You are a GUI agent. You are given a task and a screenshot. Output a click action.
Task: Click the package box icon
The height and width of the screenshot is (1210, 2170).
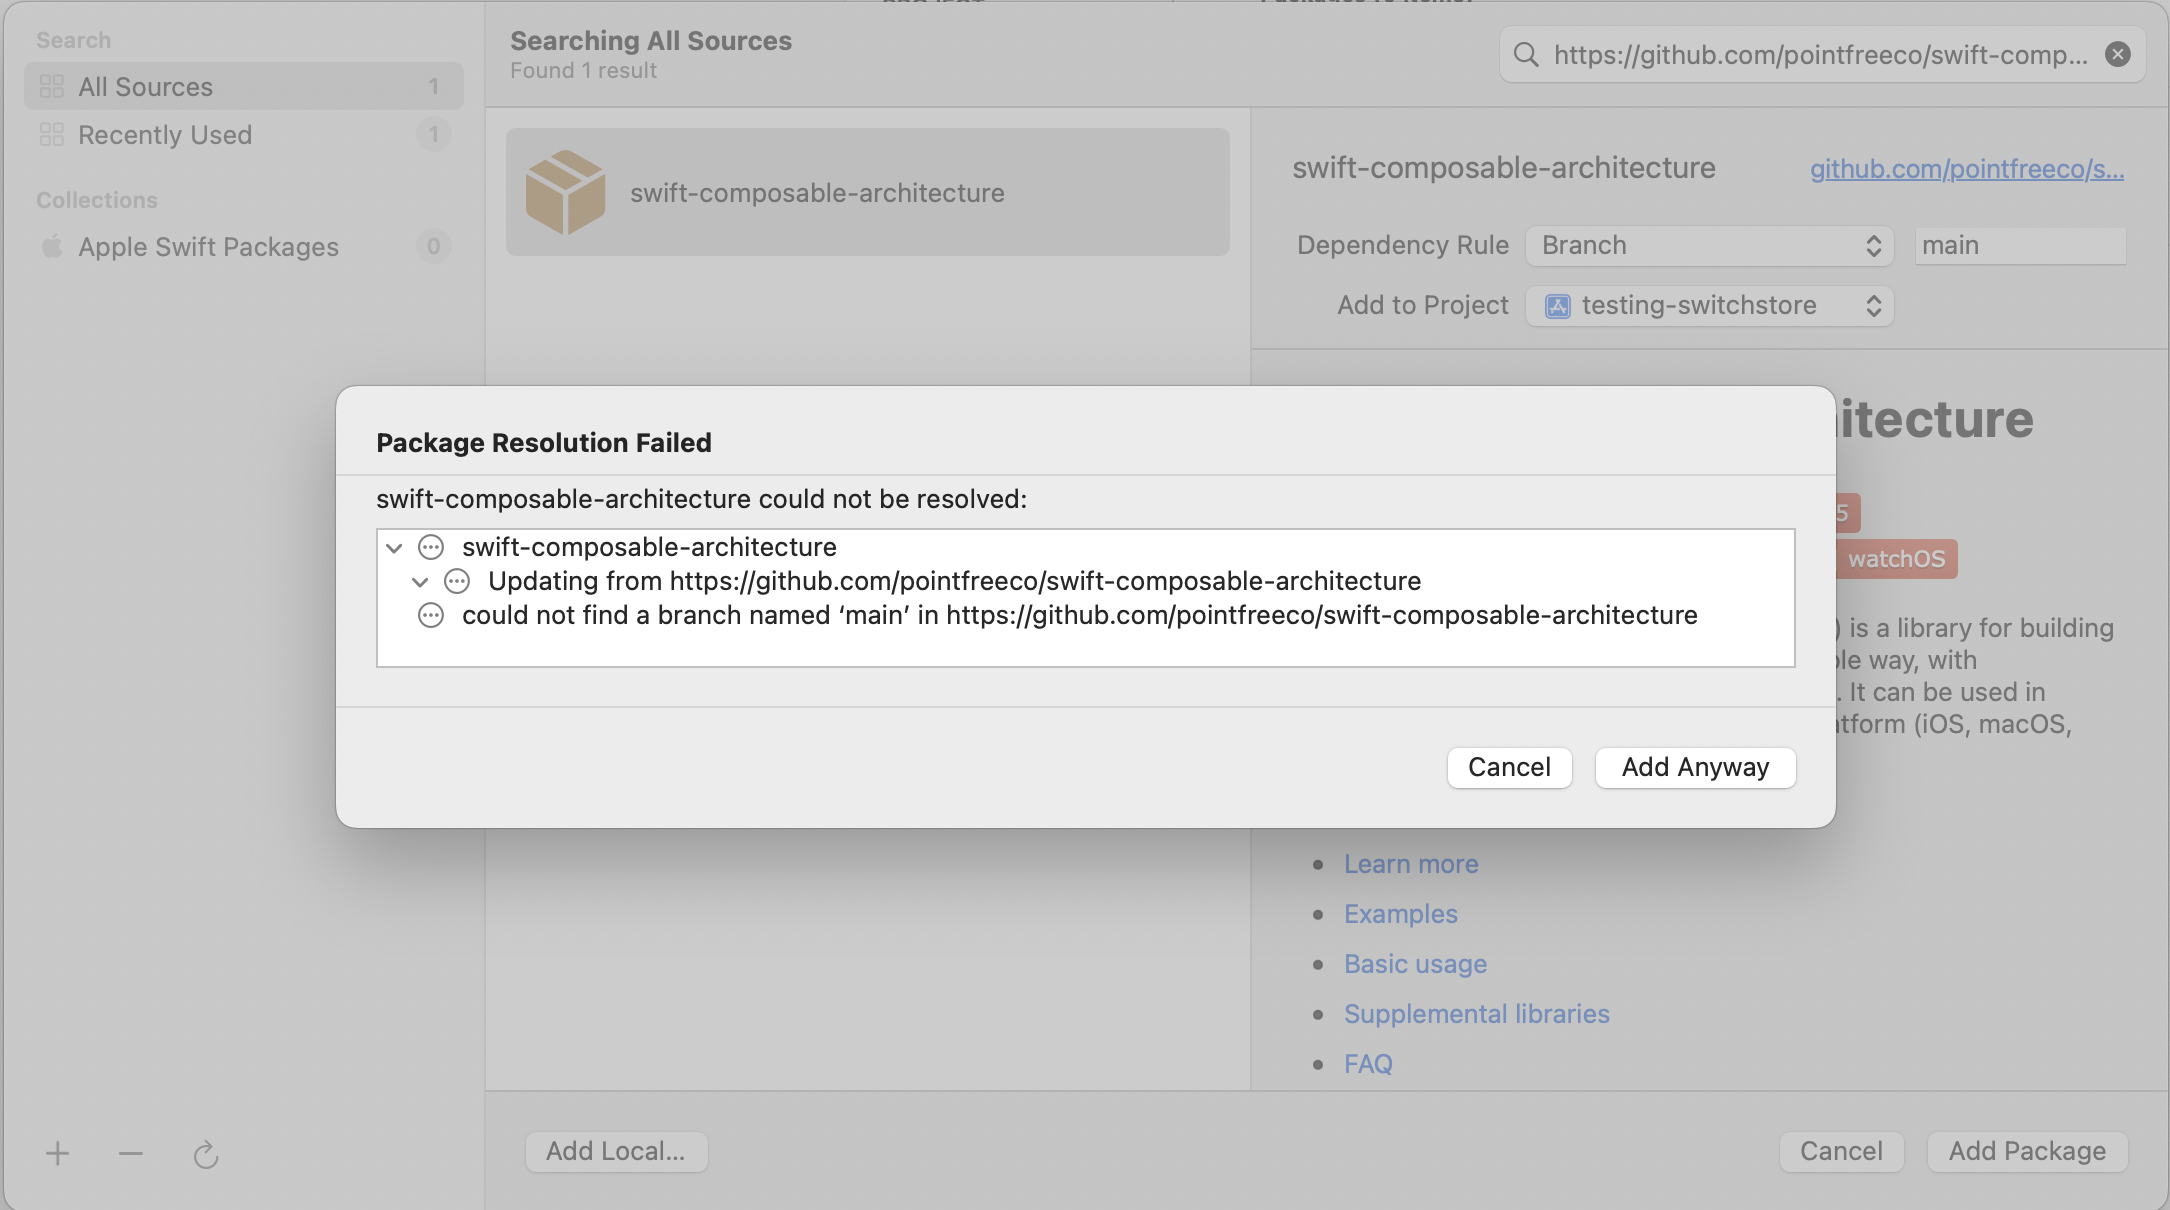click(x=565, y=192)
